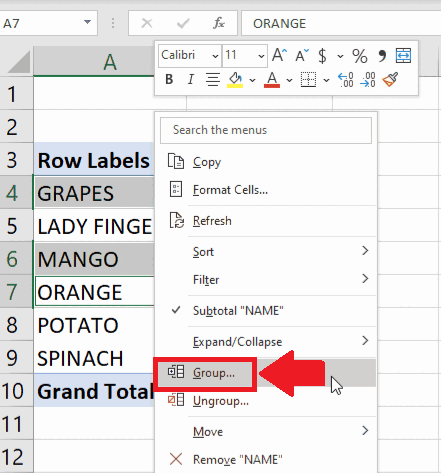Click Merge and Center icon
The height and width of the screenshot is (473, 441).
(x=403, y=55)
